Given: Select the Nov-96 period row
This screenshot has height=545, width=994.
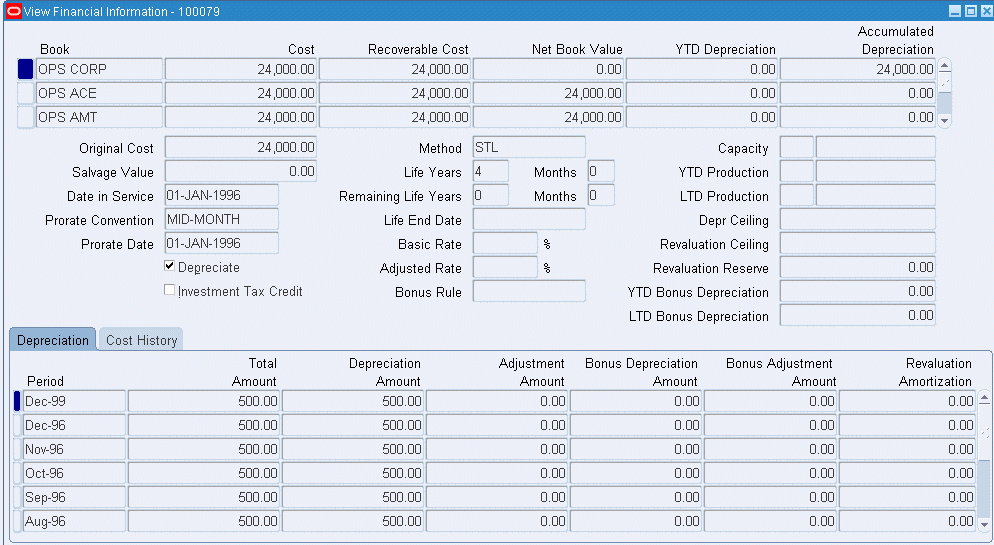Looking at the screenshot, I should coord(74,449).
